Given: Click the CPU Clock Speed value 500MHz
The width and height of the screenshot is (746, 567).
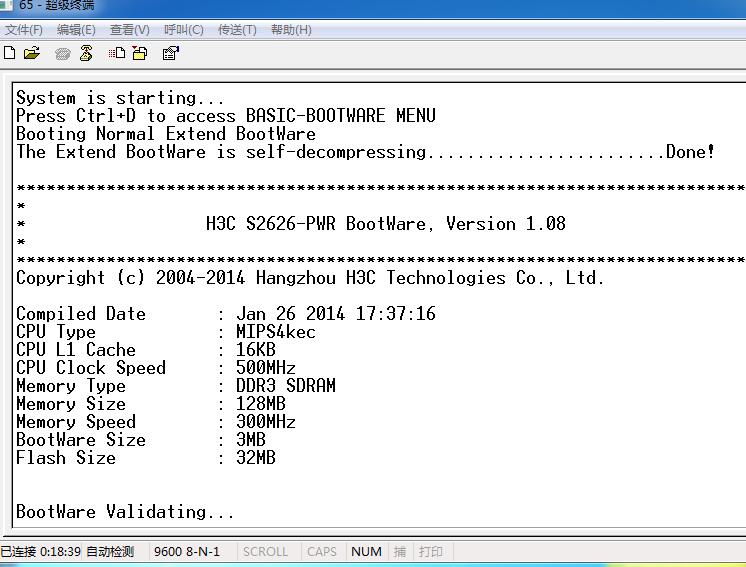Looking at the screenshot, I should [266, 368].
